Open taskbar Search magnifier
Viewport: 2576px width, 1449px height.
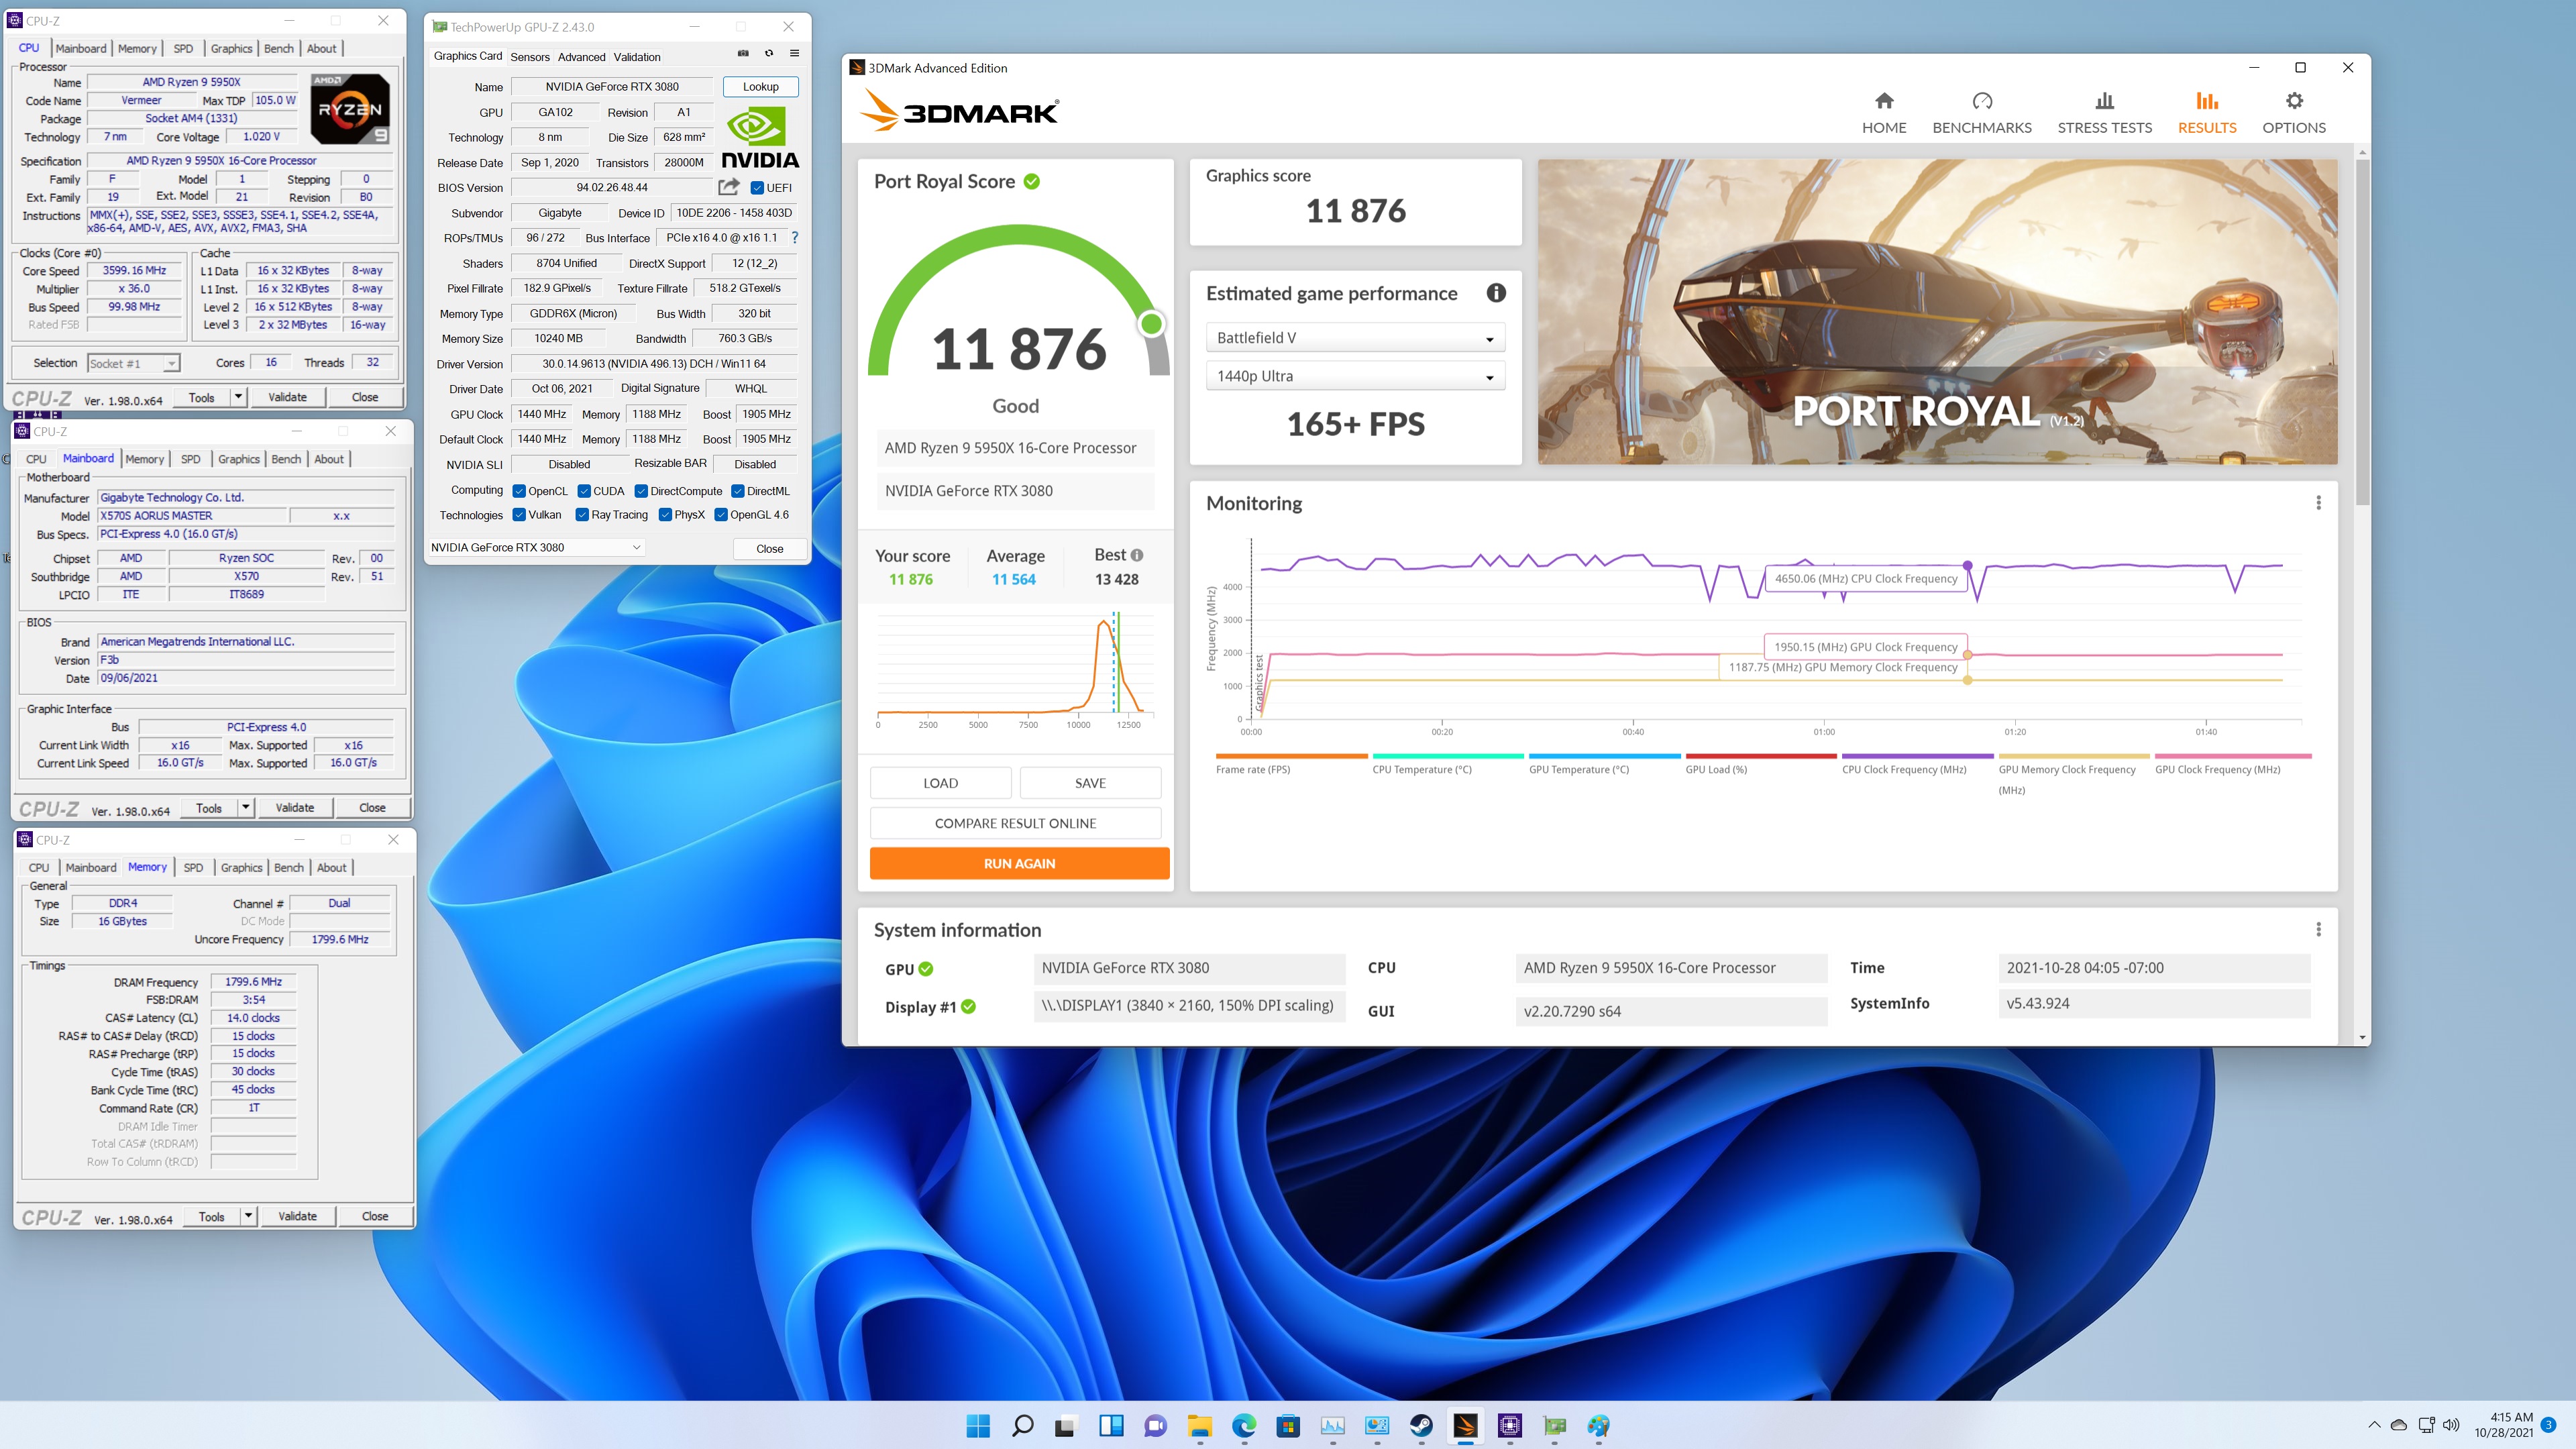click(x=1022, y=1425)
